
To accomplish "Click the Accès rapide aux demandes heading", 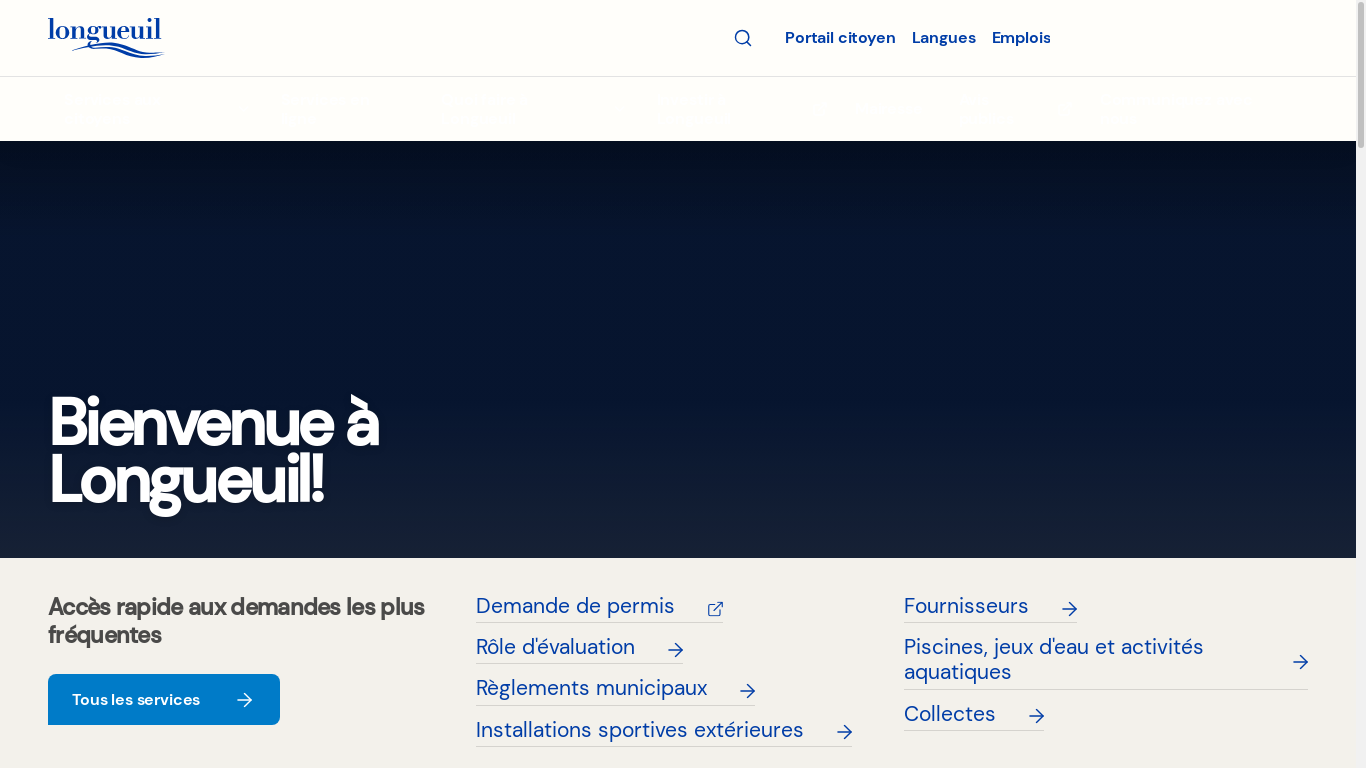I will pyautogui.click(x=237, y=621).
